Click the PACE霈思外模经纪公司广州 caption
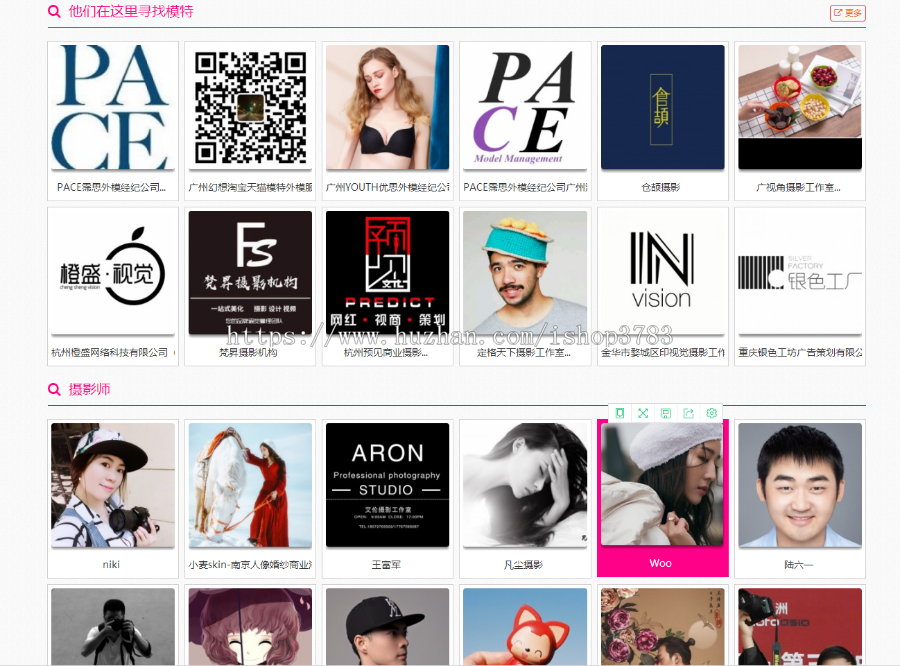This screenshot has height=666, width=900. [x=525, y=187]
